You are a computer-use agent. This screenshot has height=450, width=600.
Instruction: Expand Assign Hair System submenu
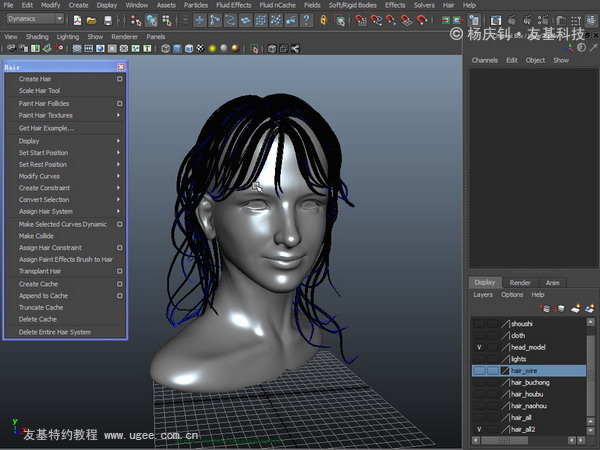pyautogui.click(x=118, y=211)
